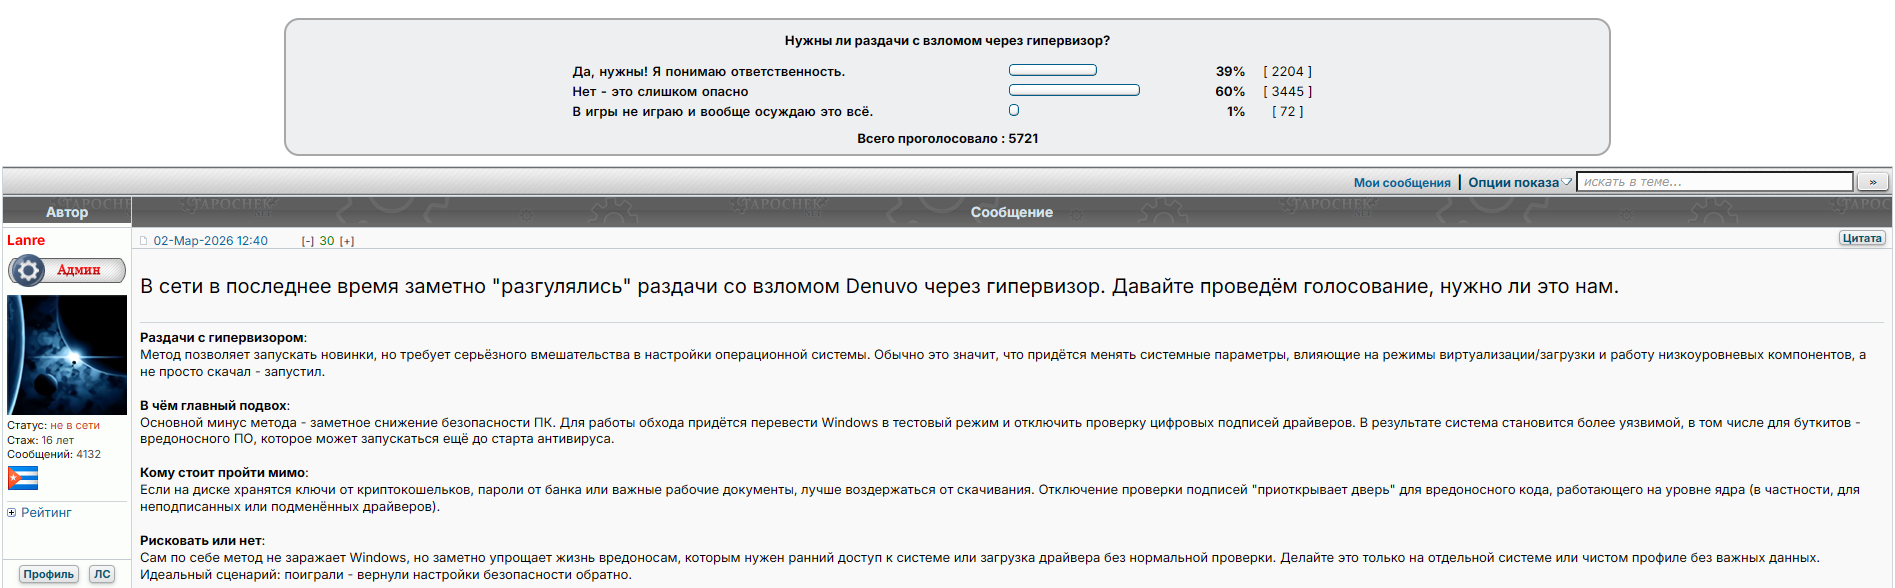1895x588 pixels.
Task: Decrease post rating with [-]
Action: point(308,241)
